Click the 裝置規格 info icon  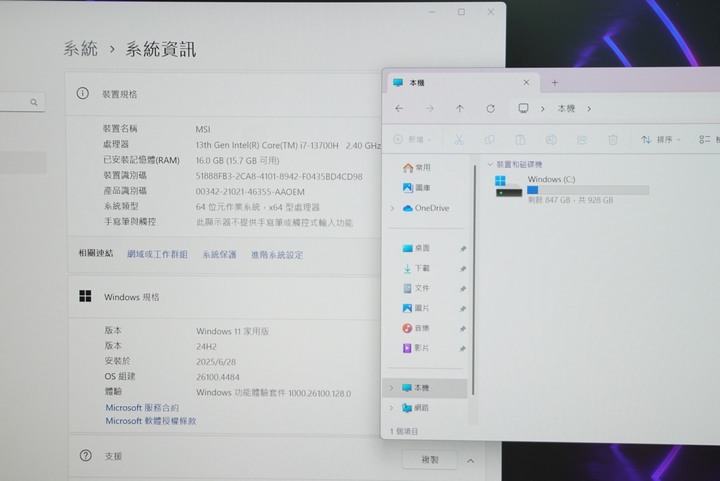point(83,94)
